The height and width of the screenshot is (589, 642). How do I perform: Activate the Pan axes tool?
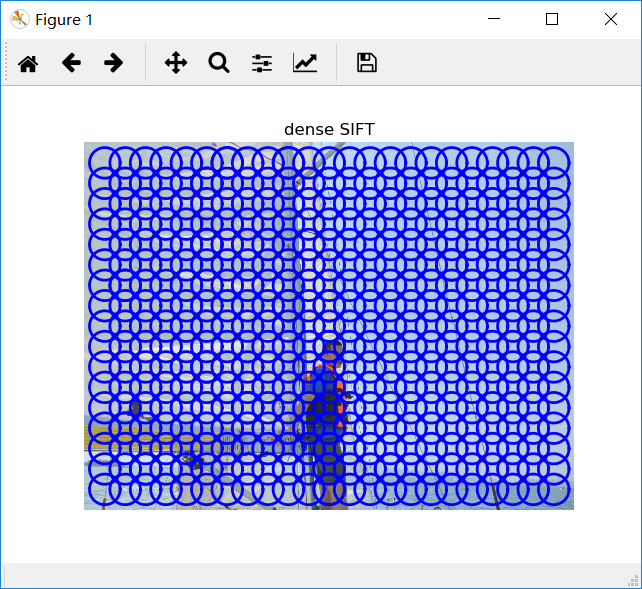coord(176,63)
